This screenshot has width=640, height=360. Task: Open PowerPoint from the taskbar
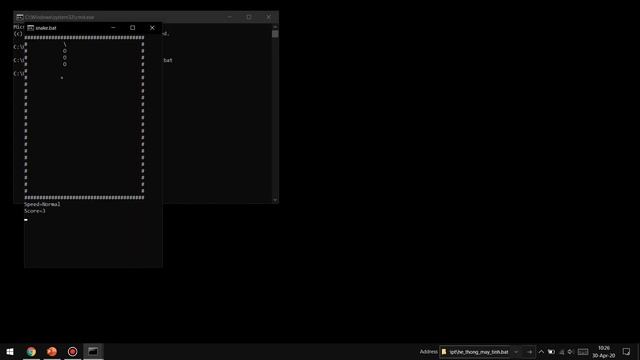click(x=52, y=351)
